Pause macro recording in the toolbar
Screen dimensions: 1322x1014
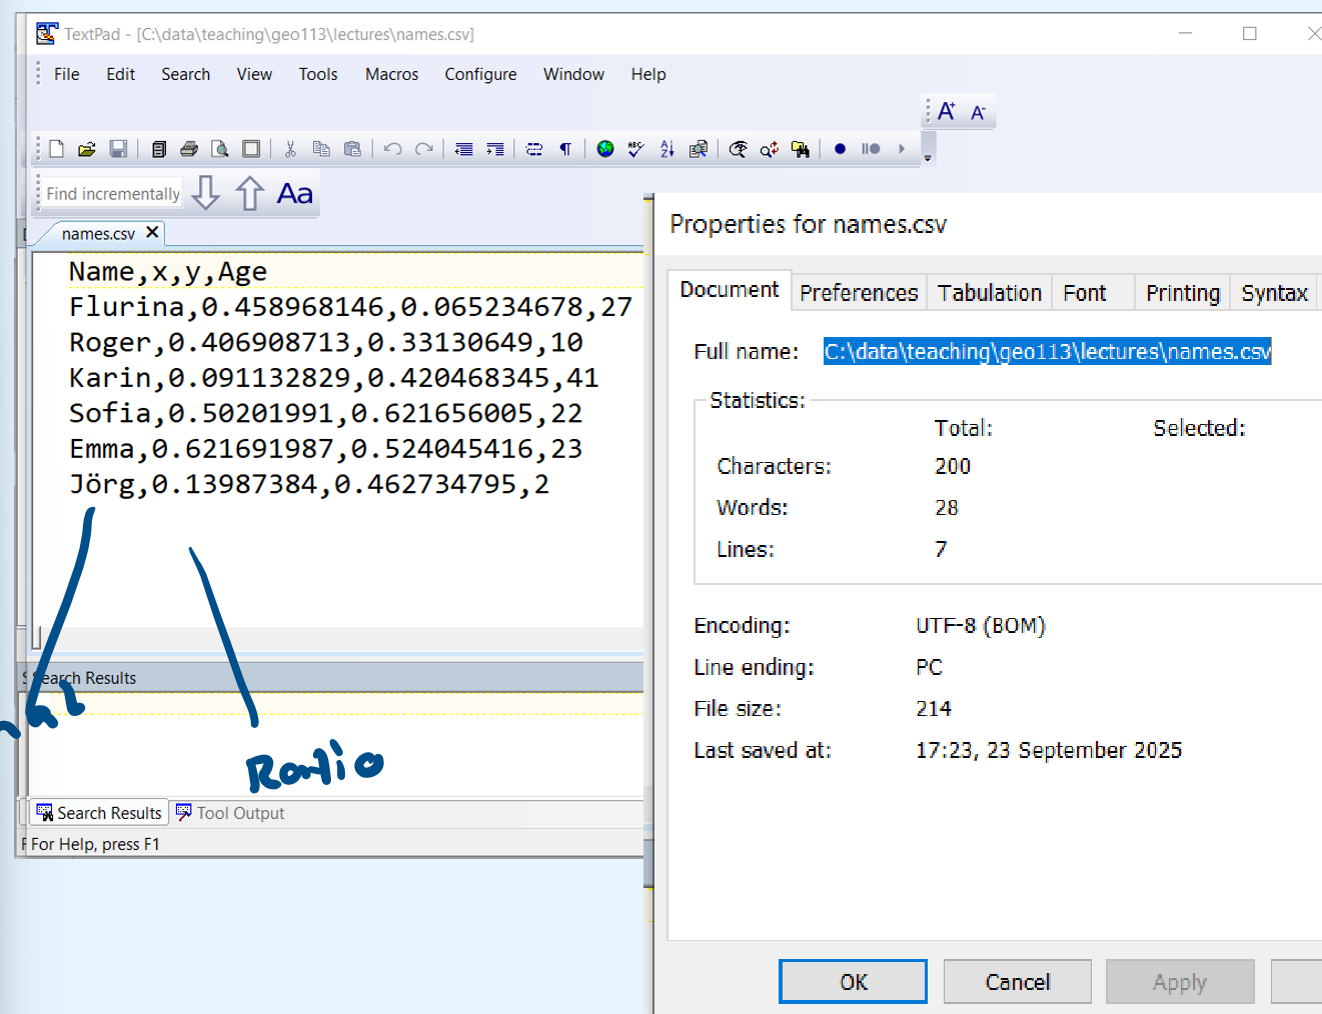coord(871,149)
